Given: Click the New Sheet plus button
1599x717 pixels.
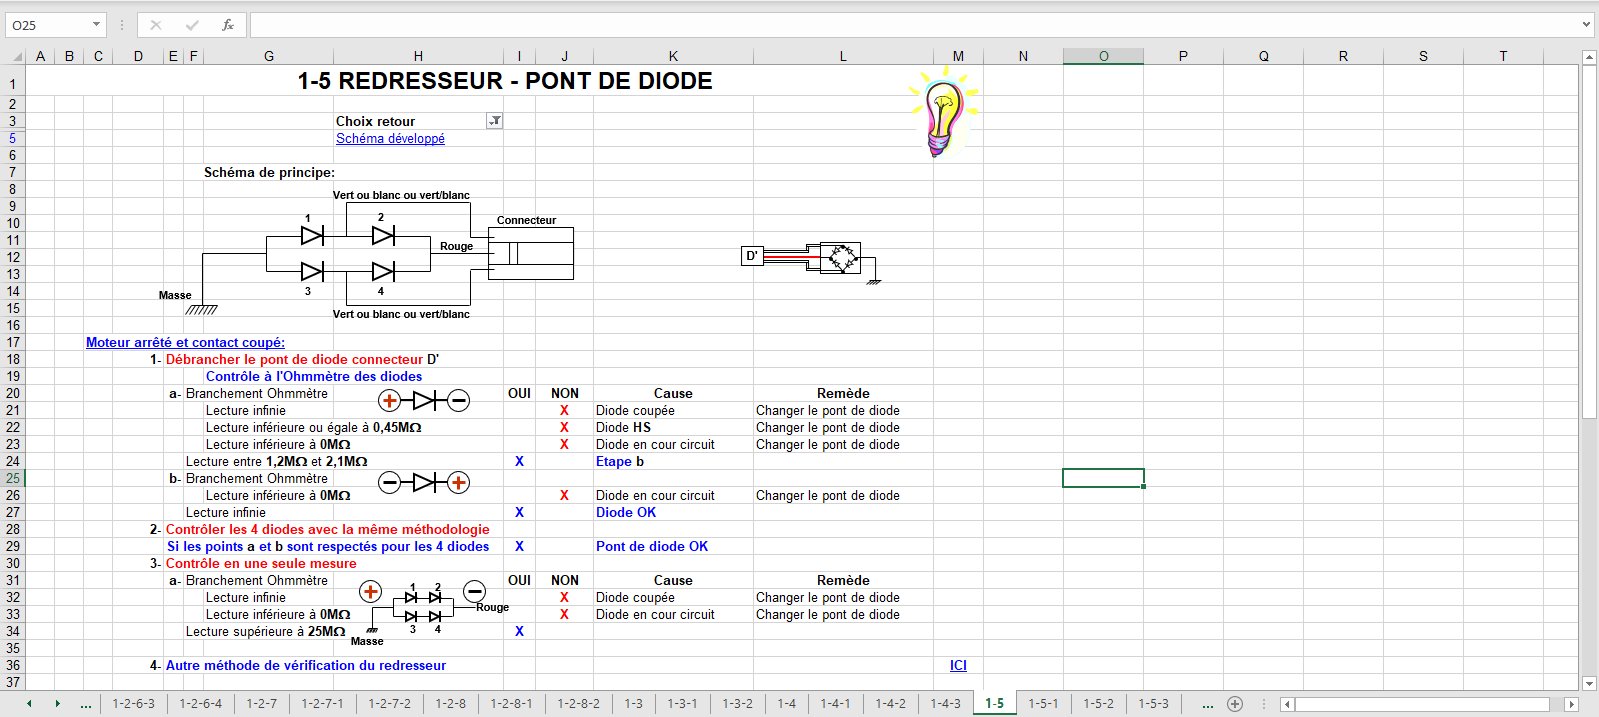Looking at the screenshot, I should [1235, 704].
